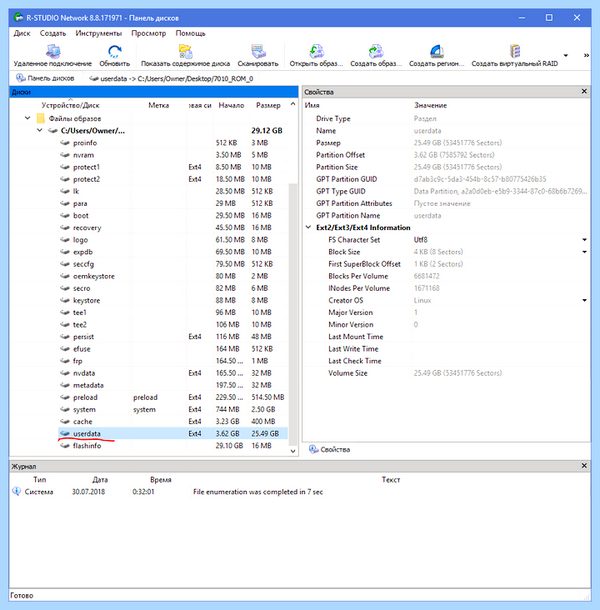Click the Create image toolbar icon
The image size is (600, 610).
376,51
